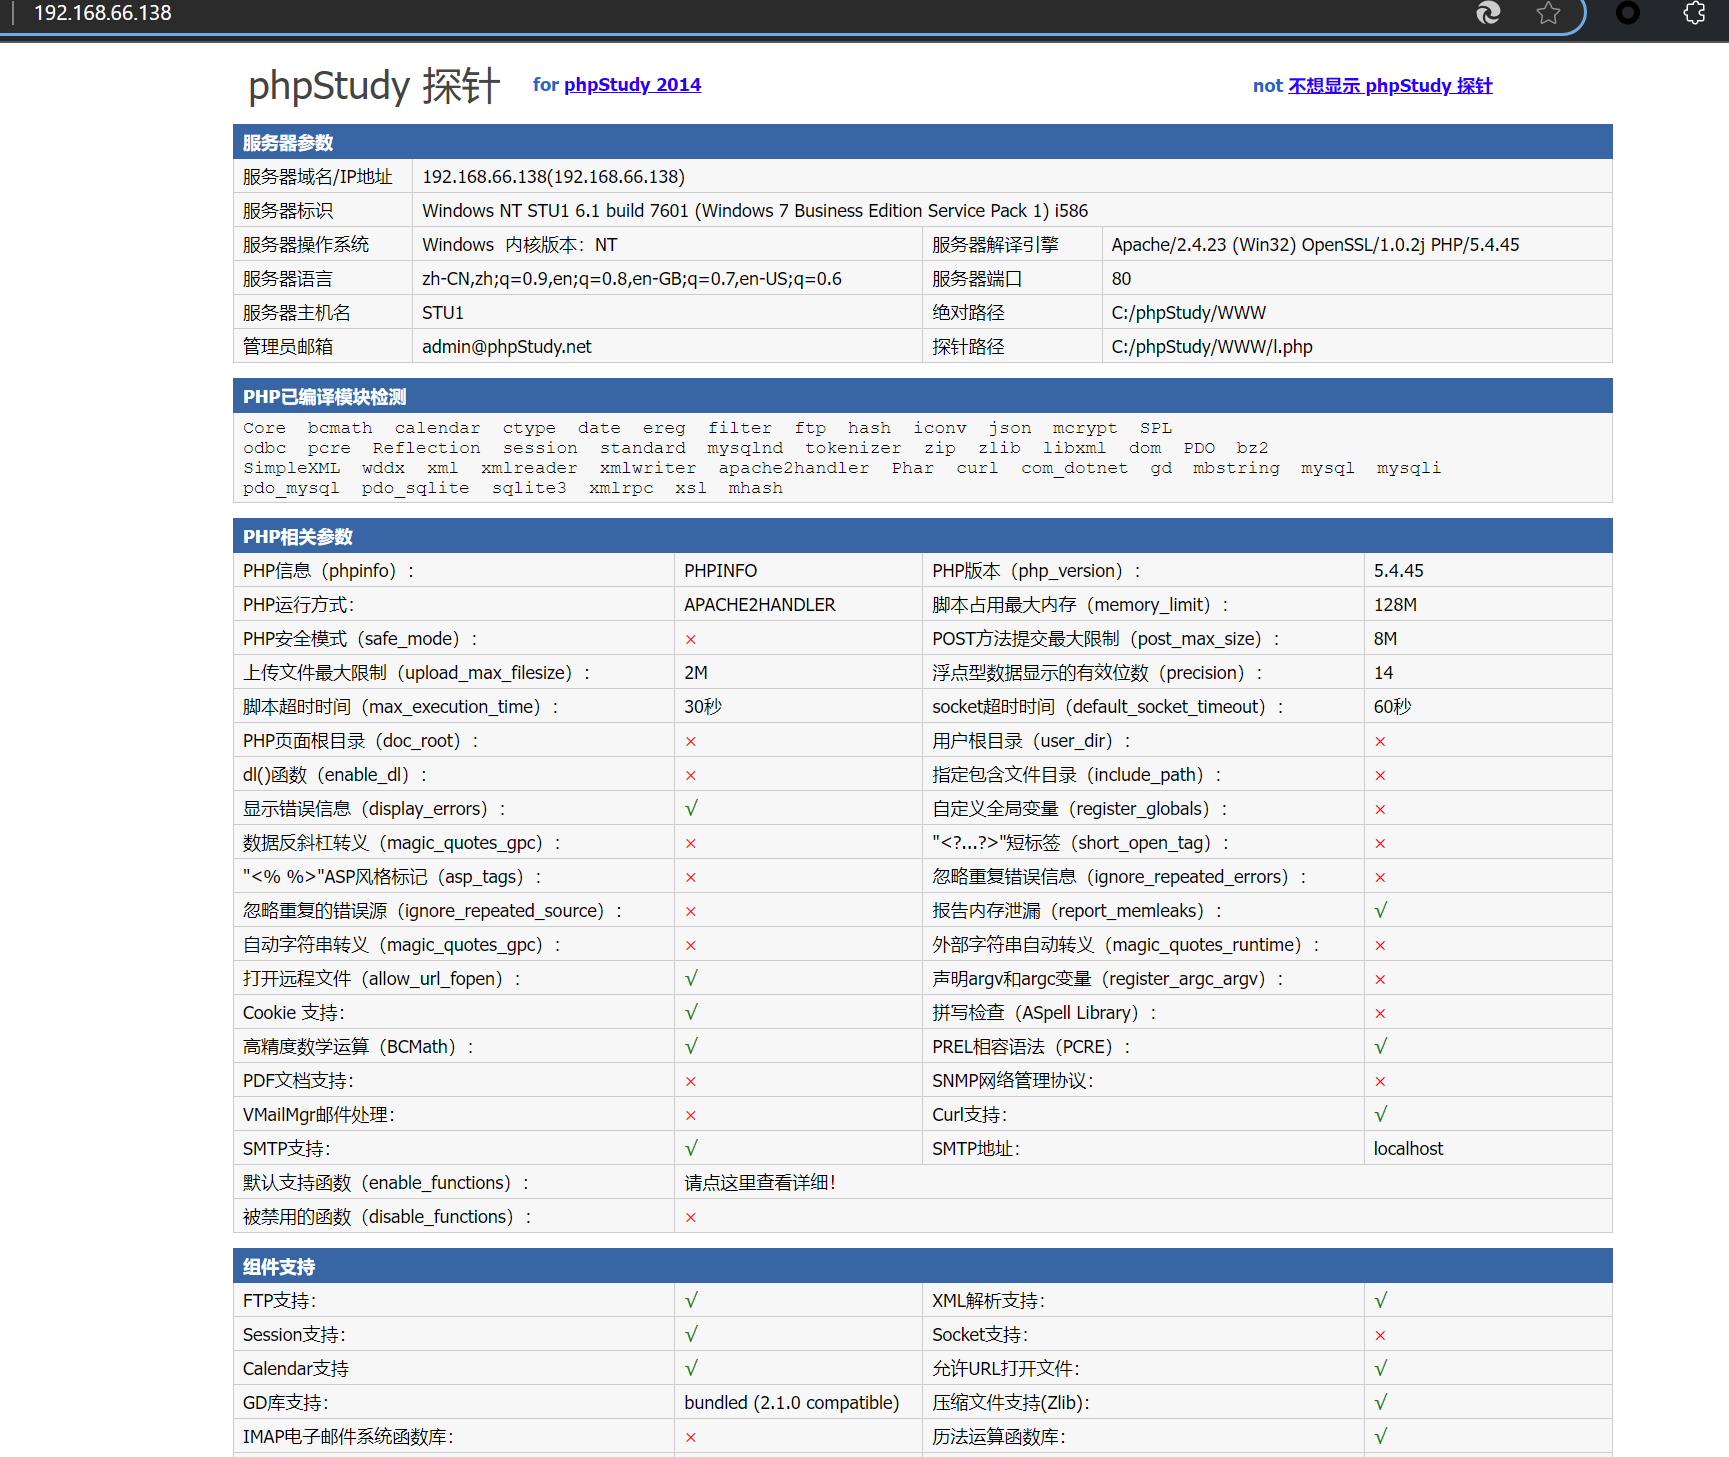
Task: Click the report_memleaks check mark
Action: point(1381,911)
